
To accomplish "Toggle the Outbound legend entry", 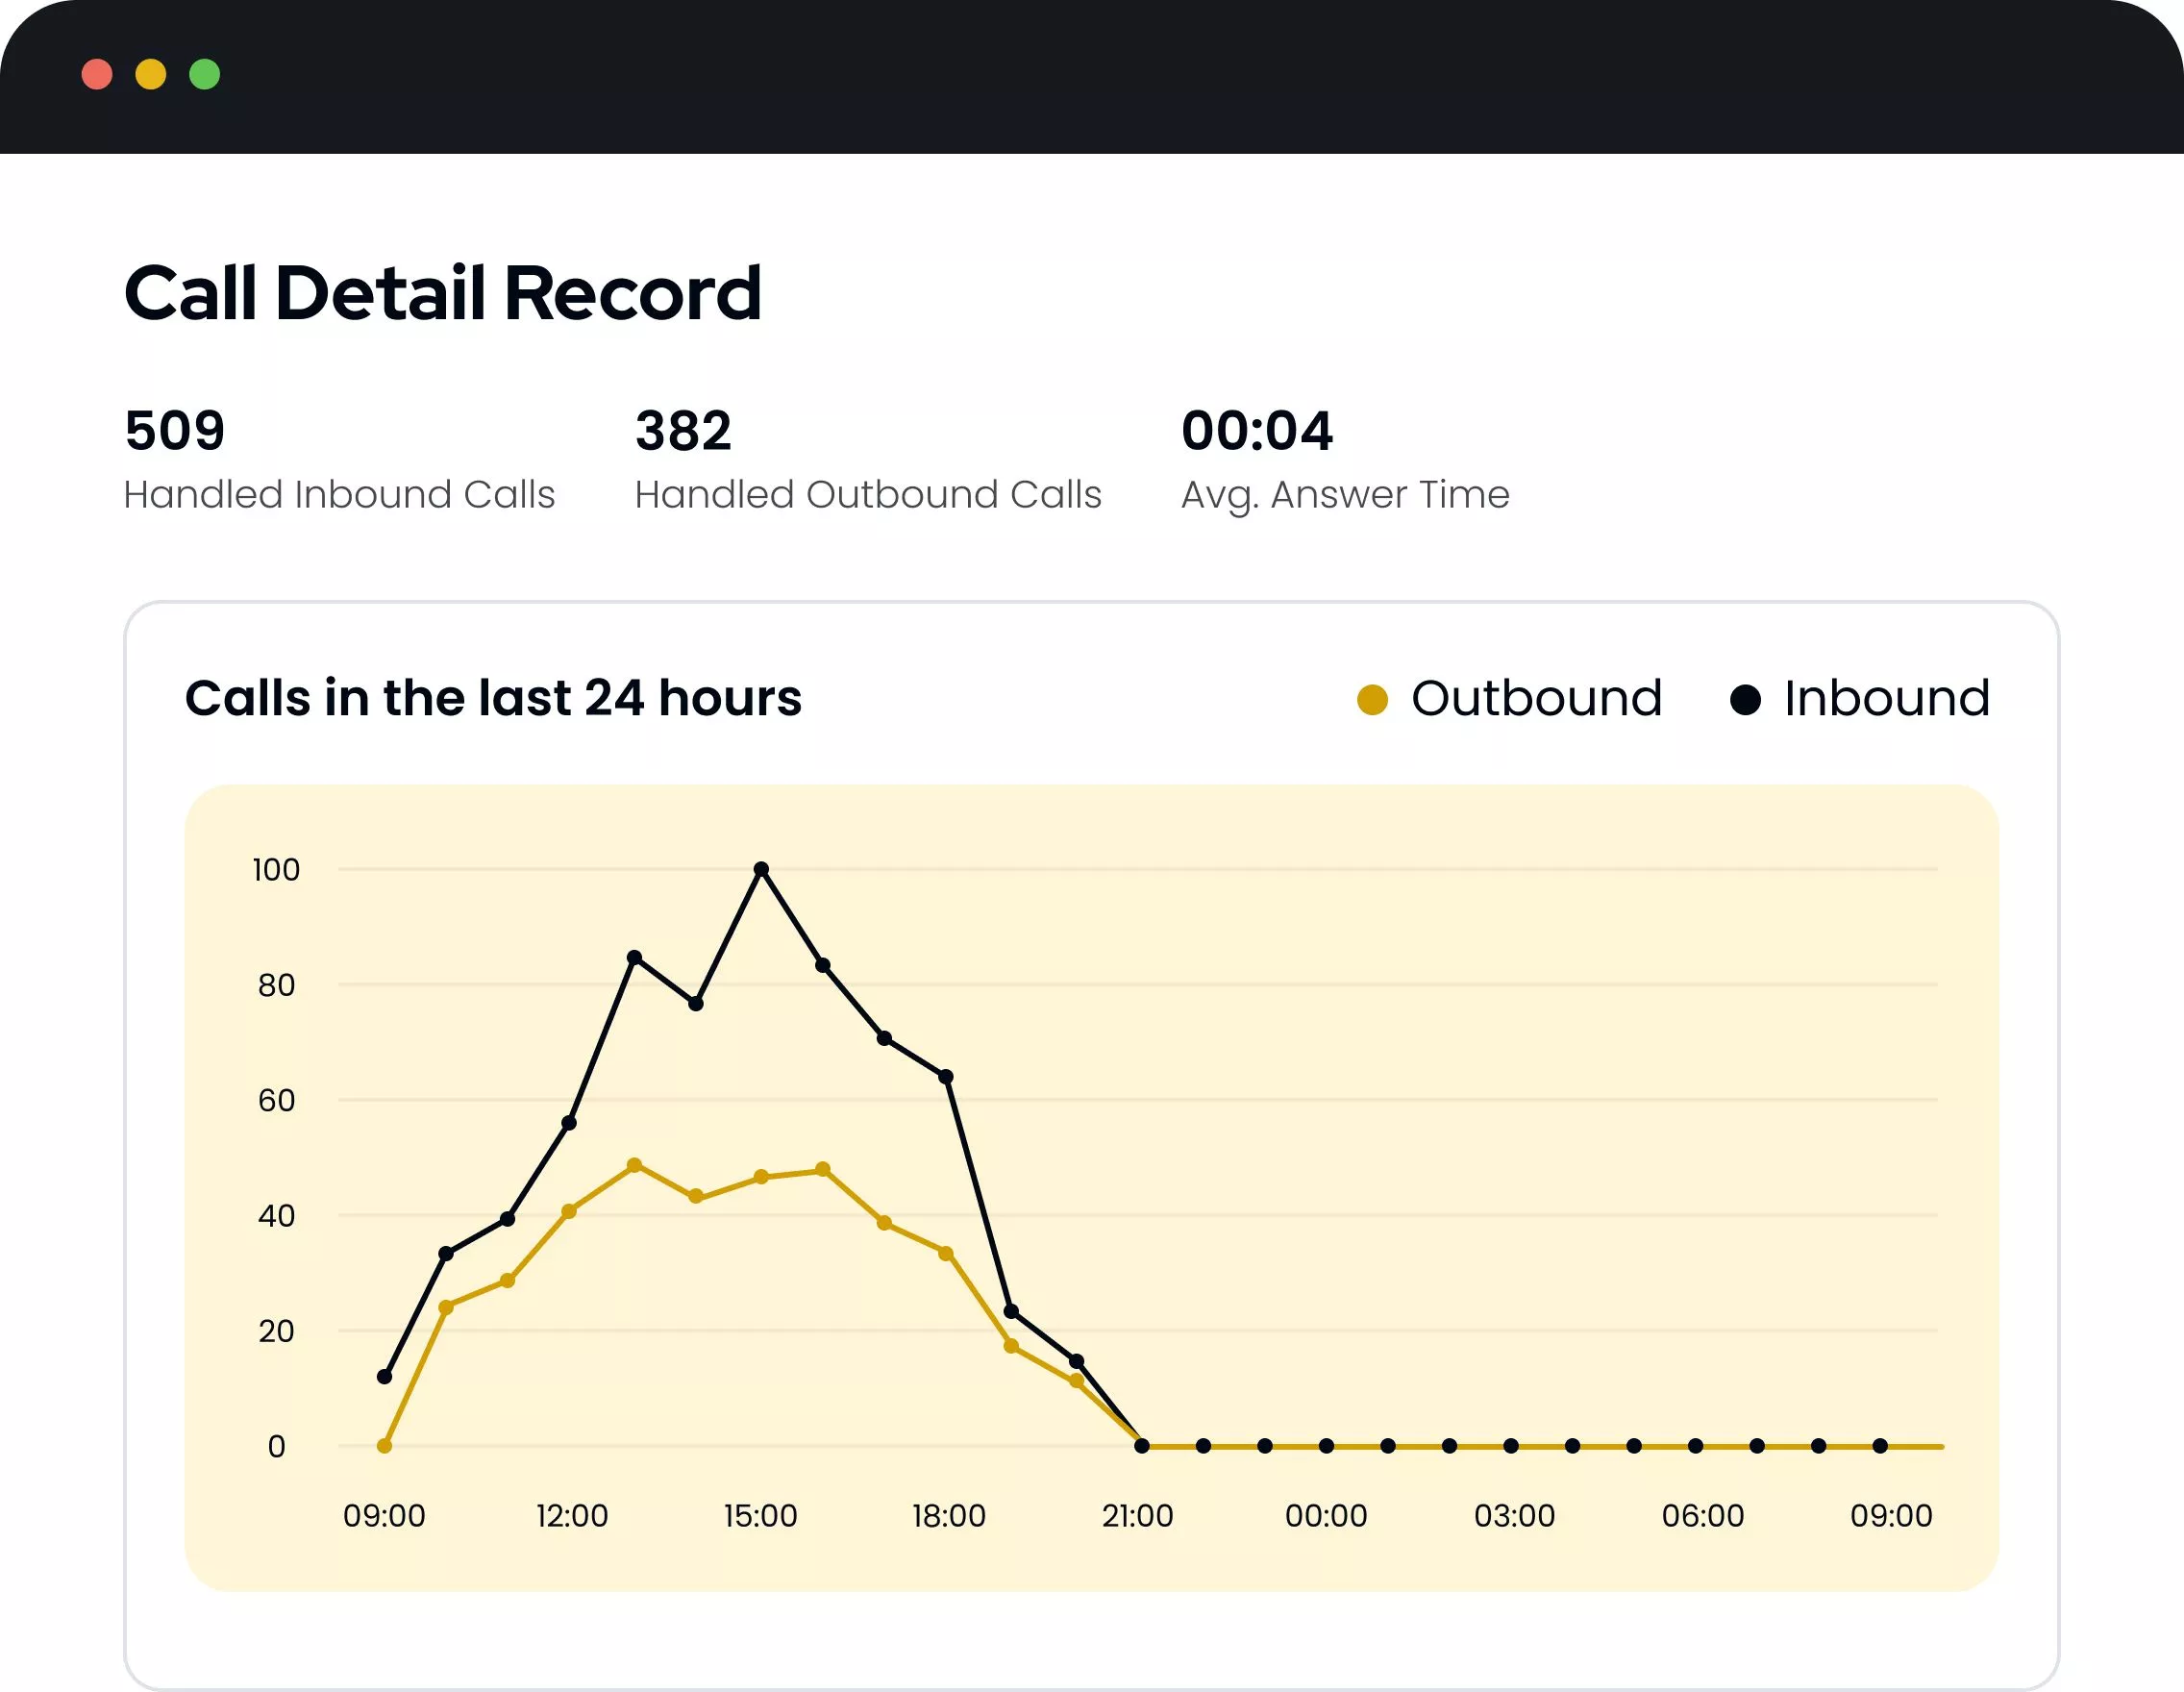I will 1510,698.
